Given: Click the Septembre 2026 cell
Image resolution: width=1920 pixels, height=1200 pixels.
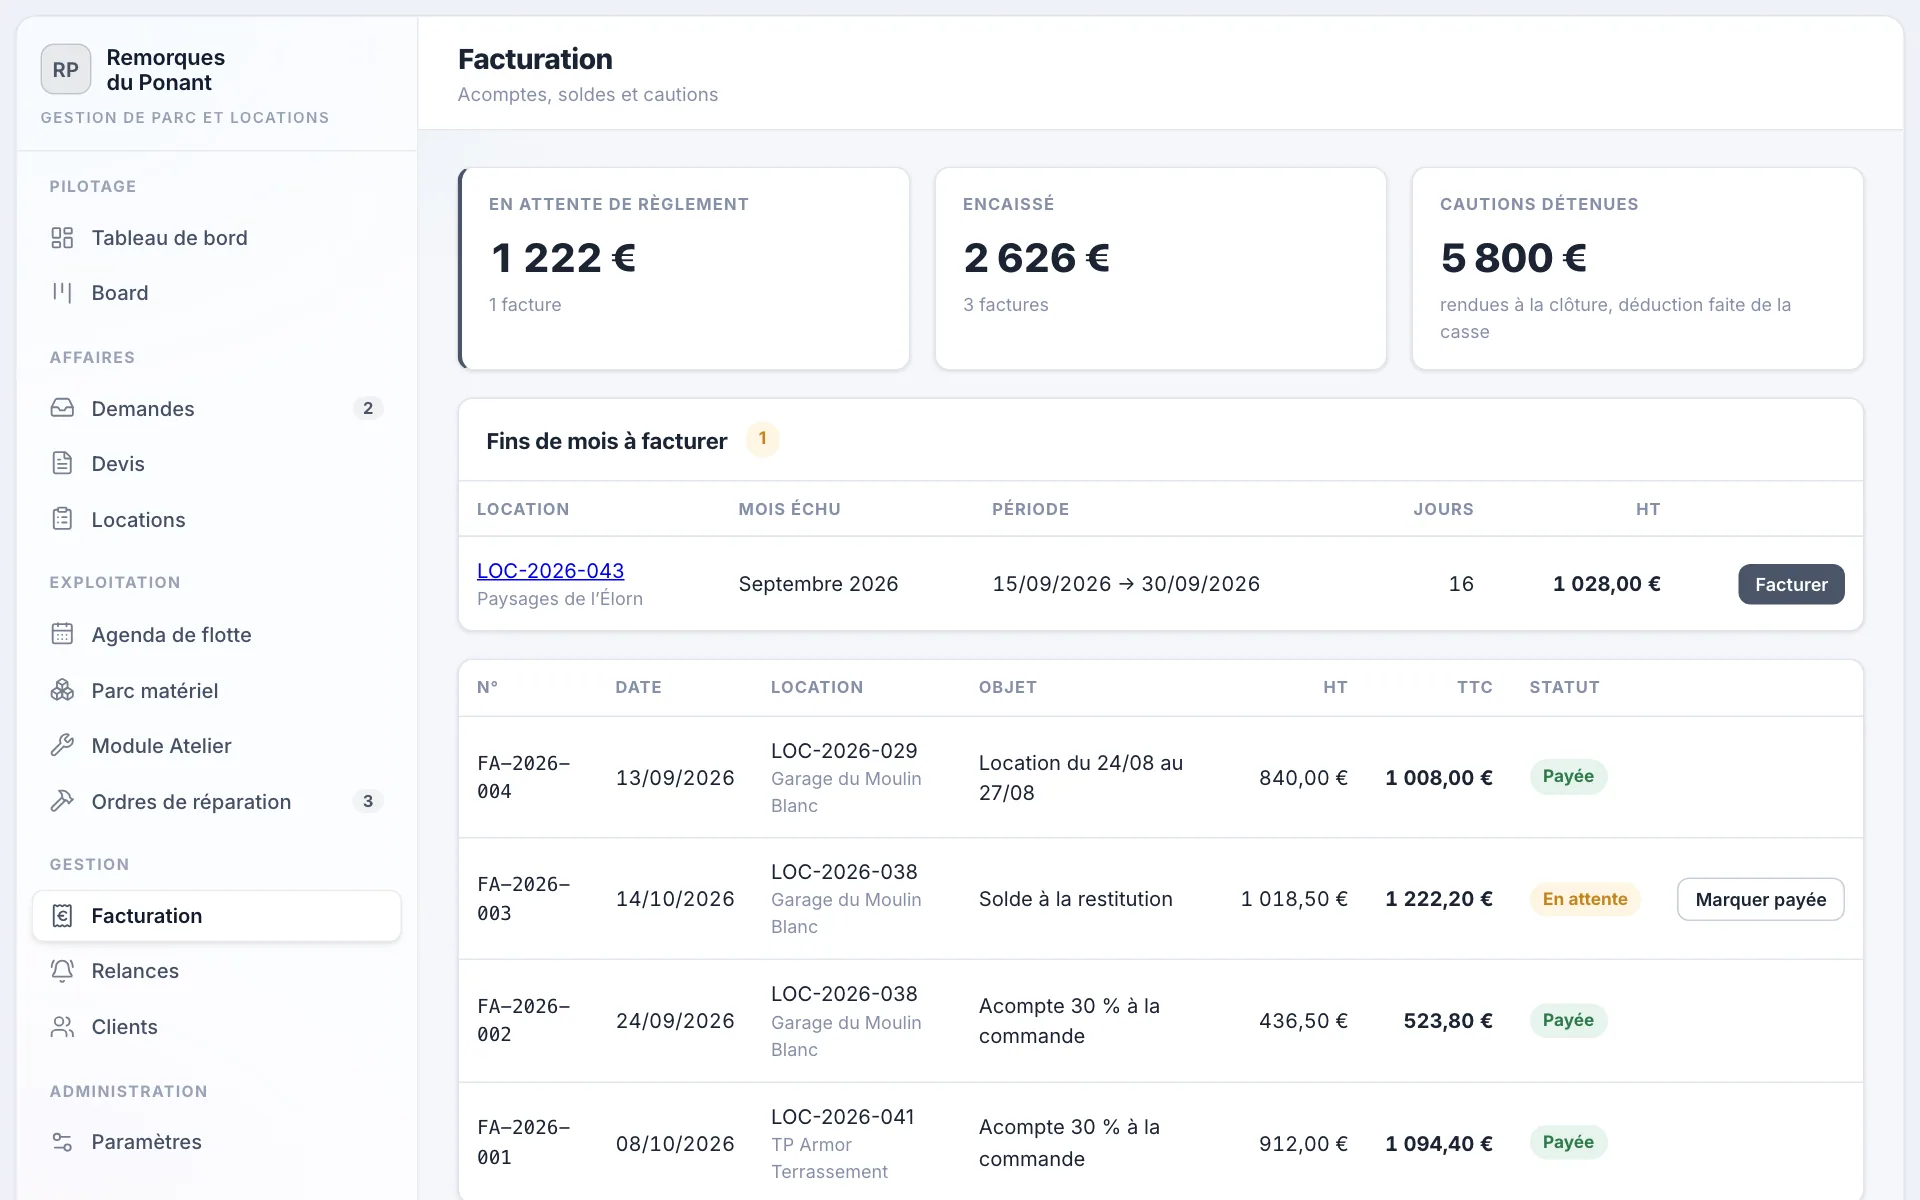Looking at the screenshot, I should tap(818, 584).
